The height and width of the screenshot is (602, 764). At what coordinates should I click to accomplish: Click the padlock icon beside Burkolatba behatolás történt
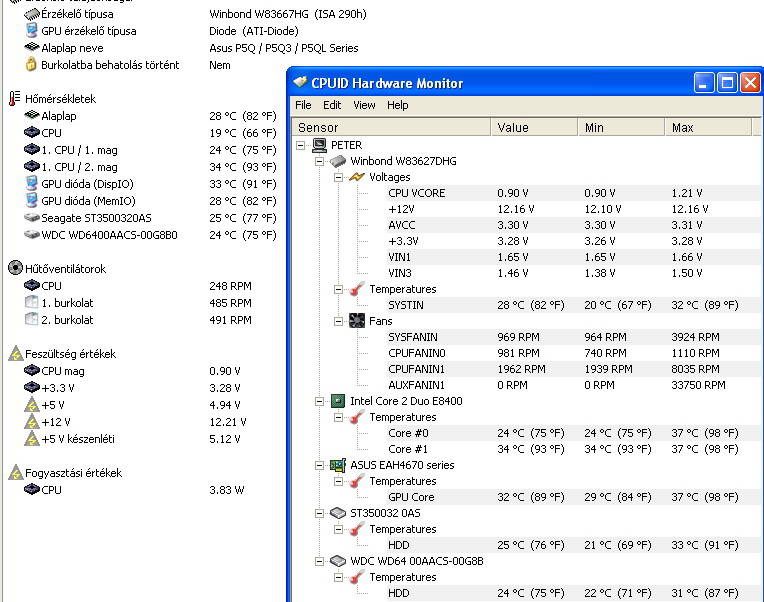pos(31,64)
